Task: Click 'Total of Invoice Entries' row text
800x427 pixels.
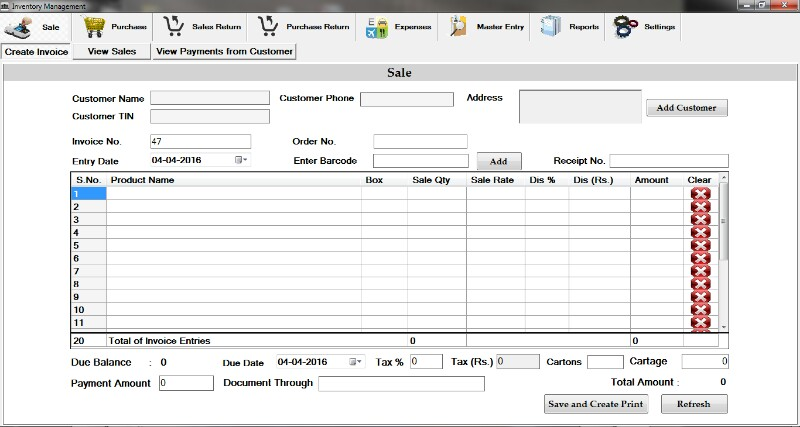Action: pyautogui.click(x=160, y=341)
